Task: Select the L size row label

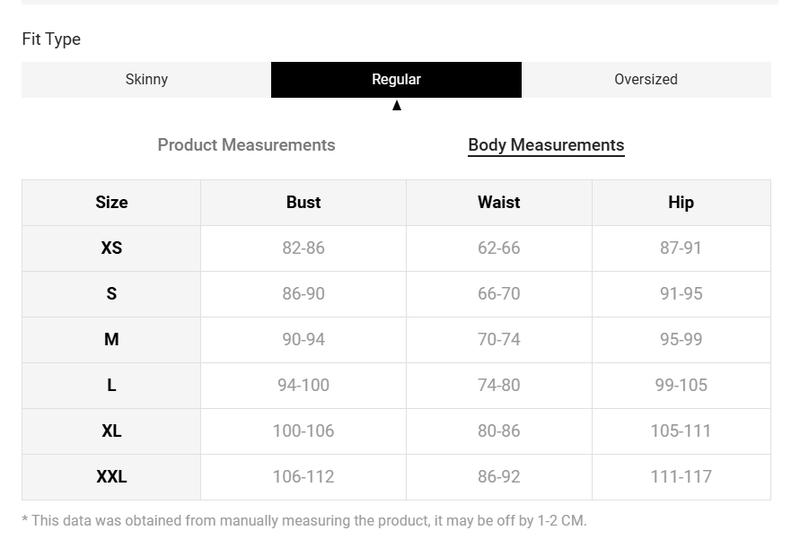Action: tap(111, 385)
